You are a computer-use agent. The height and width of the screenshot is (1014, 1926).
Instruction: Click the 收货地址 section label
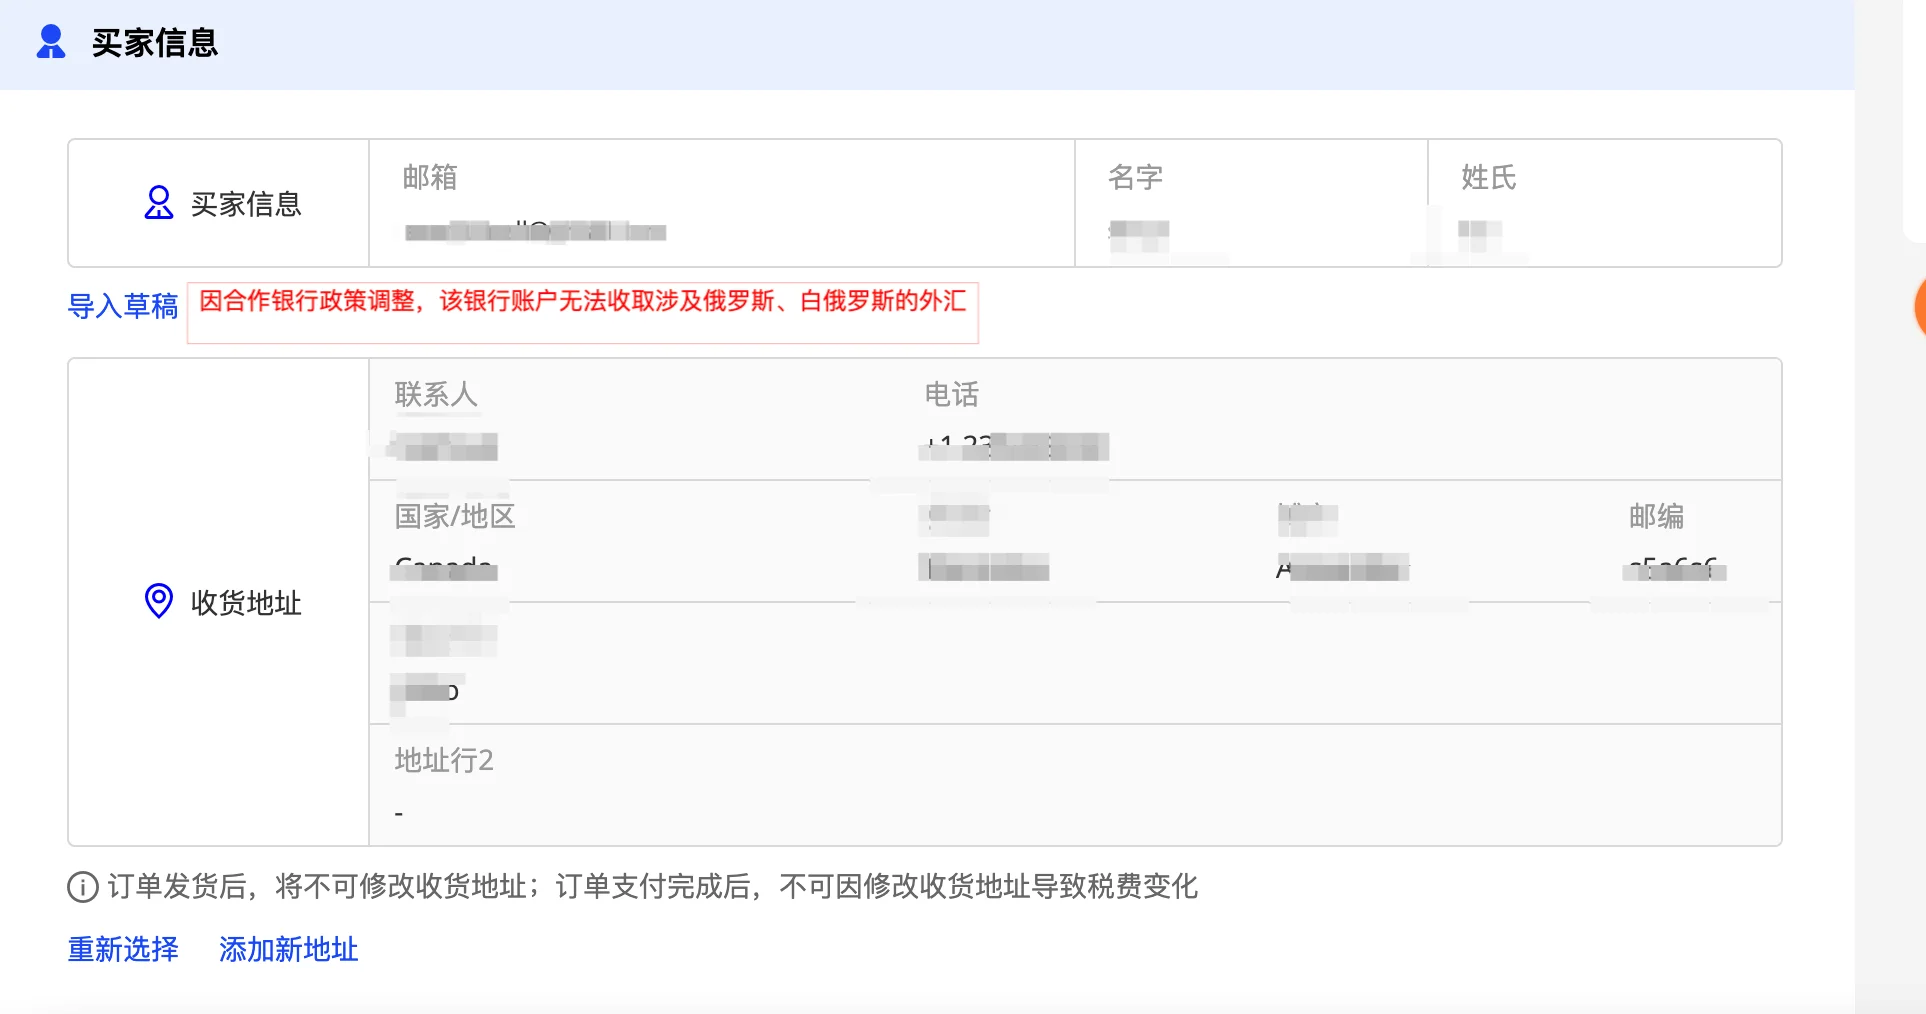246,602
